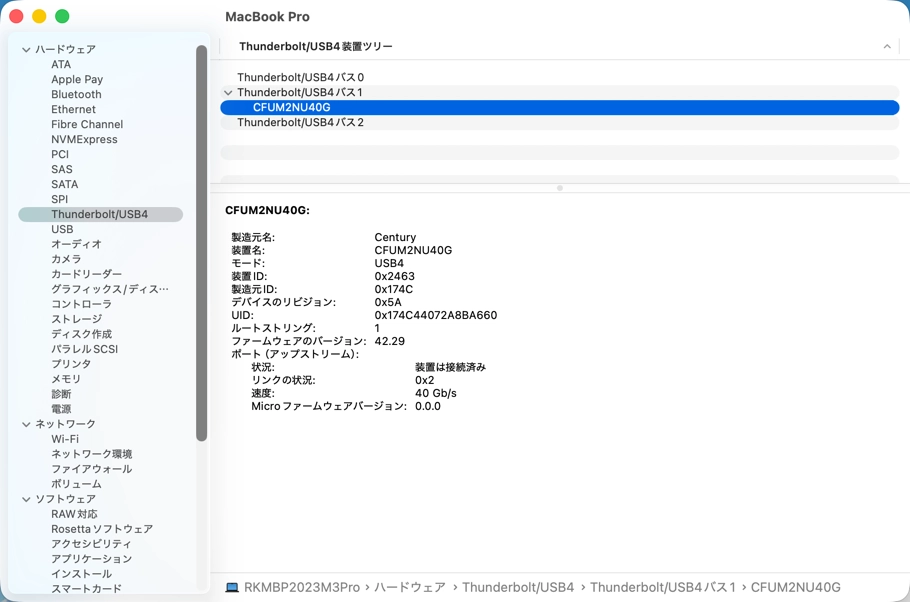Image resolution: width=910 pixels, height=602 pixels.
Task: Open Wi-Fi under network section
Action: tap(65, 439)
